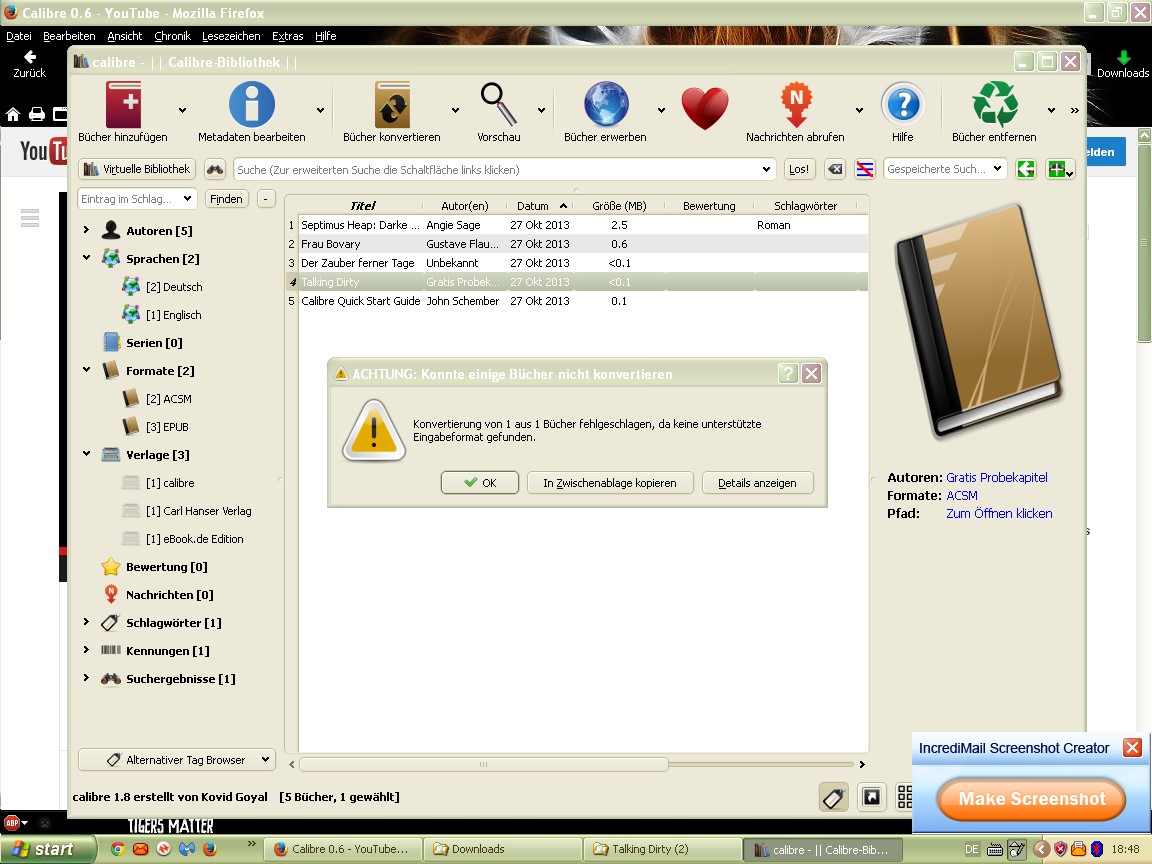The image size is (1152, 864).
Task: Expand the Autoren [5] tree node
Action: pos(86,230)
